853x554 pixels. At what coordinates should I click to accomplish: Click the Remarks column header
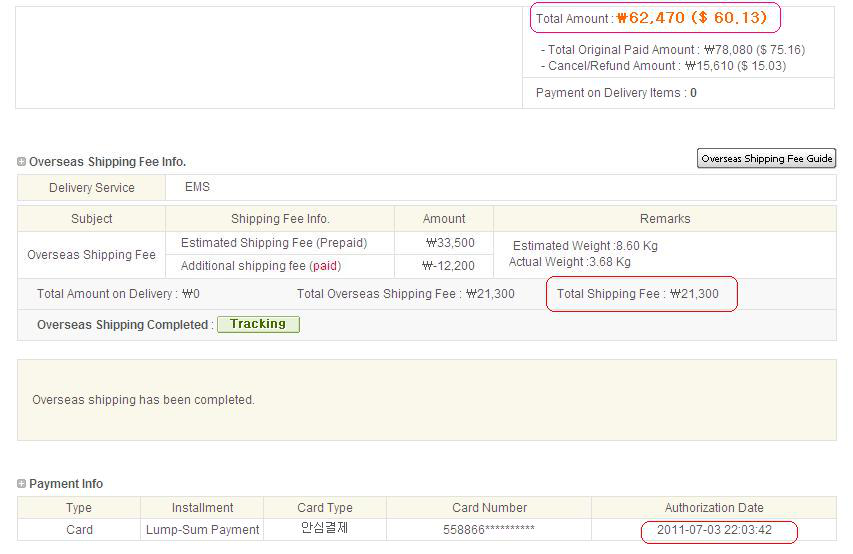click(x=665, y=219)
